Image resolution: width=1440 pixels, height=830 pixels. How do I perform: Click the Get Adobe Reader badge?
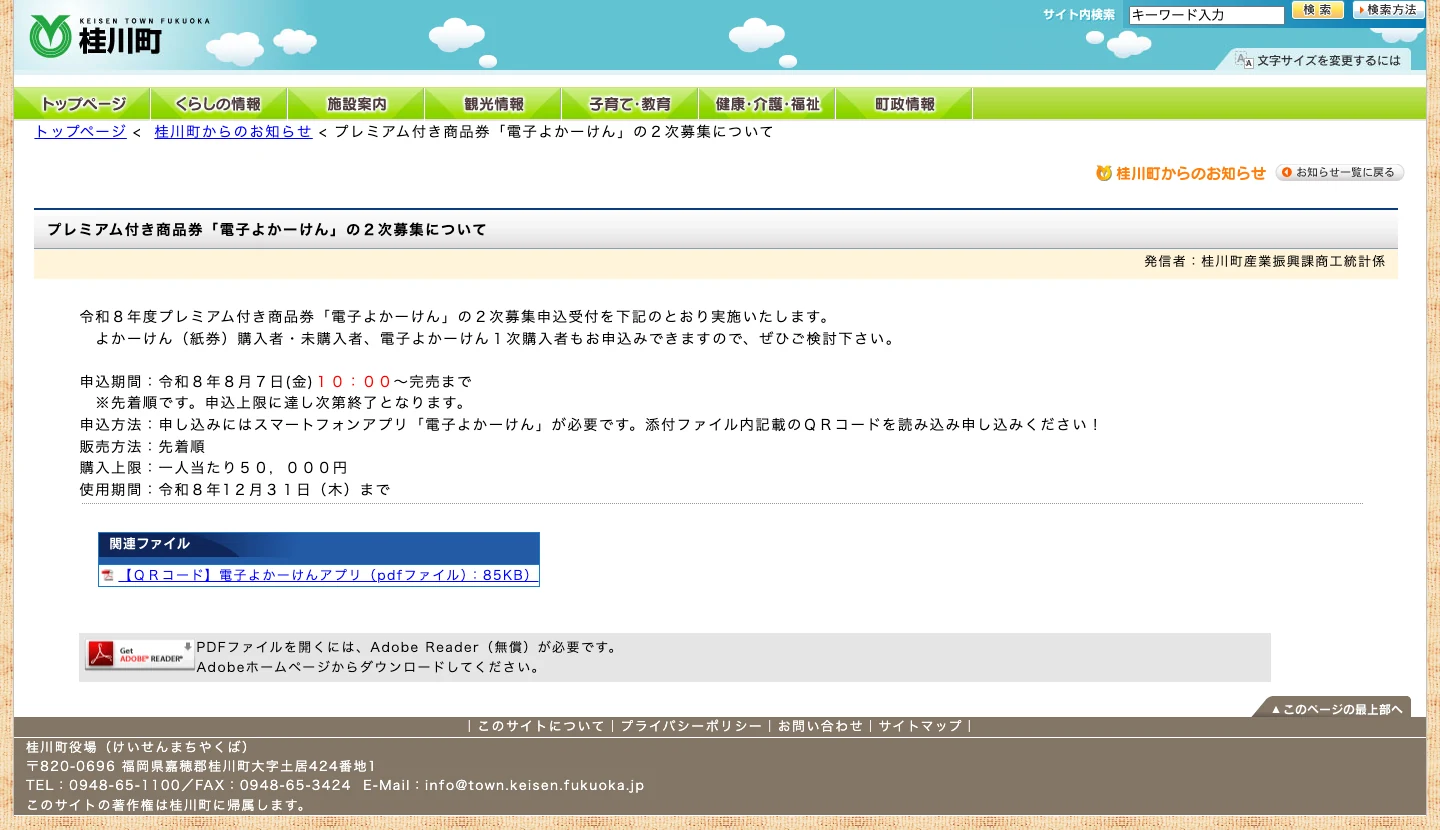140,655
